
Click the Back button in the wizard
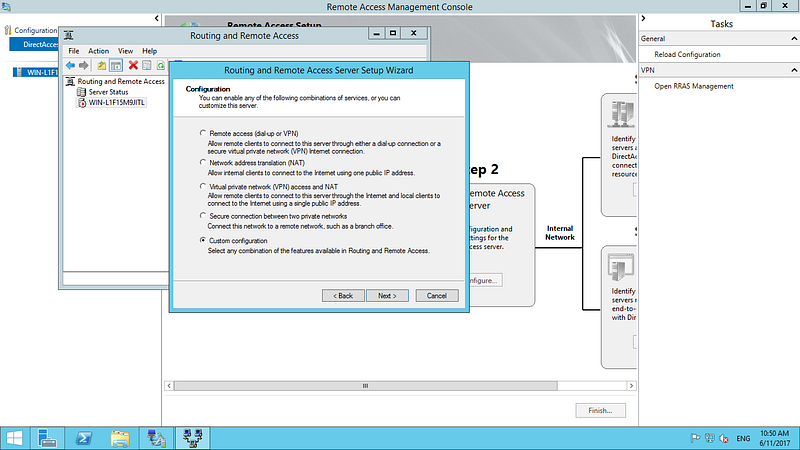click(343, 295)
